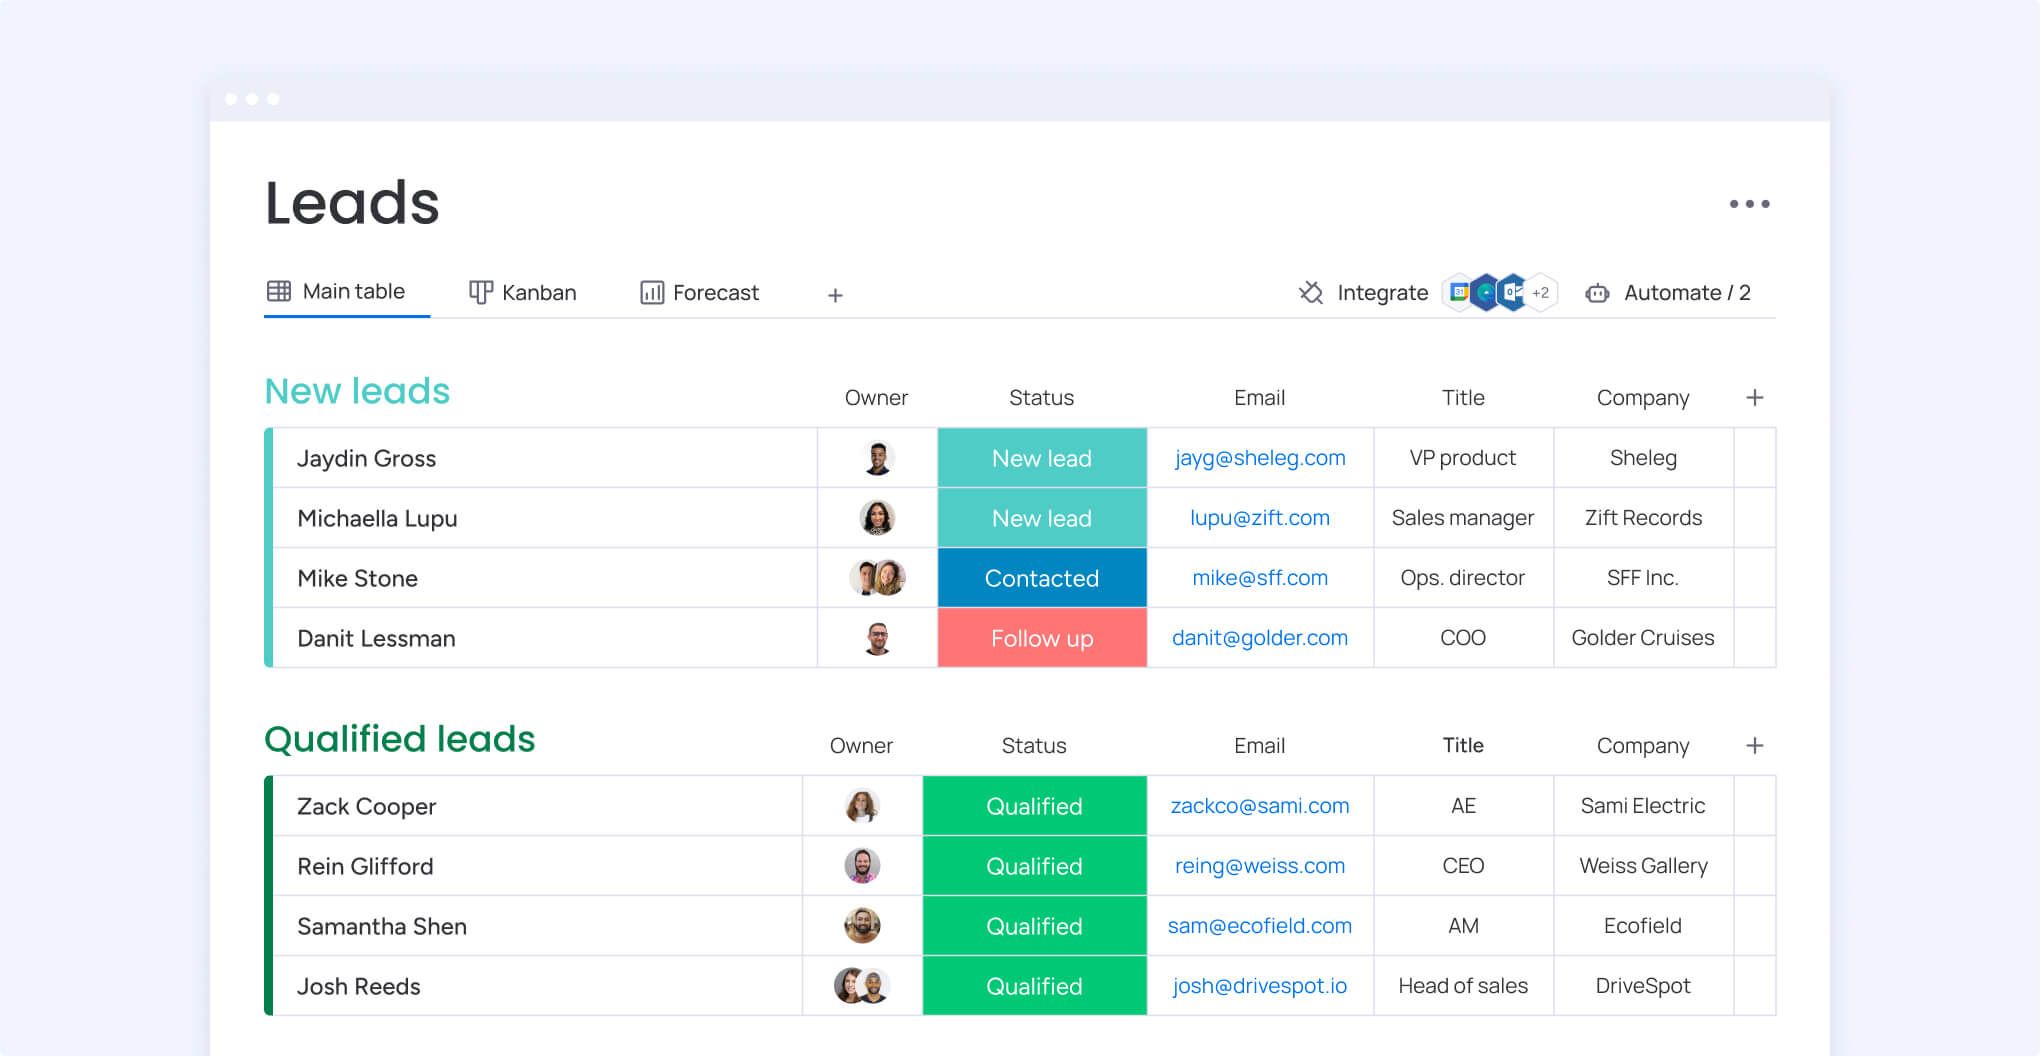Screen dimensions: 2041x1057
Task: Switch to the Forecast view
Action: click(x=716, y=292)
